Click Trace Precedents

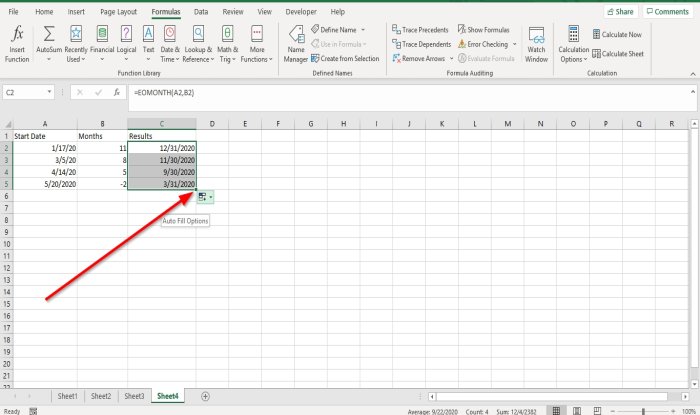(420, 30)
